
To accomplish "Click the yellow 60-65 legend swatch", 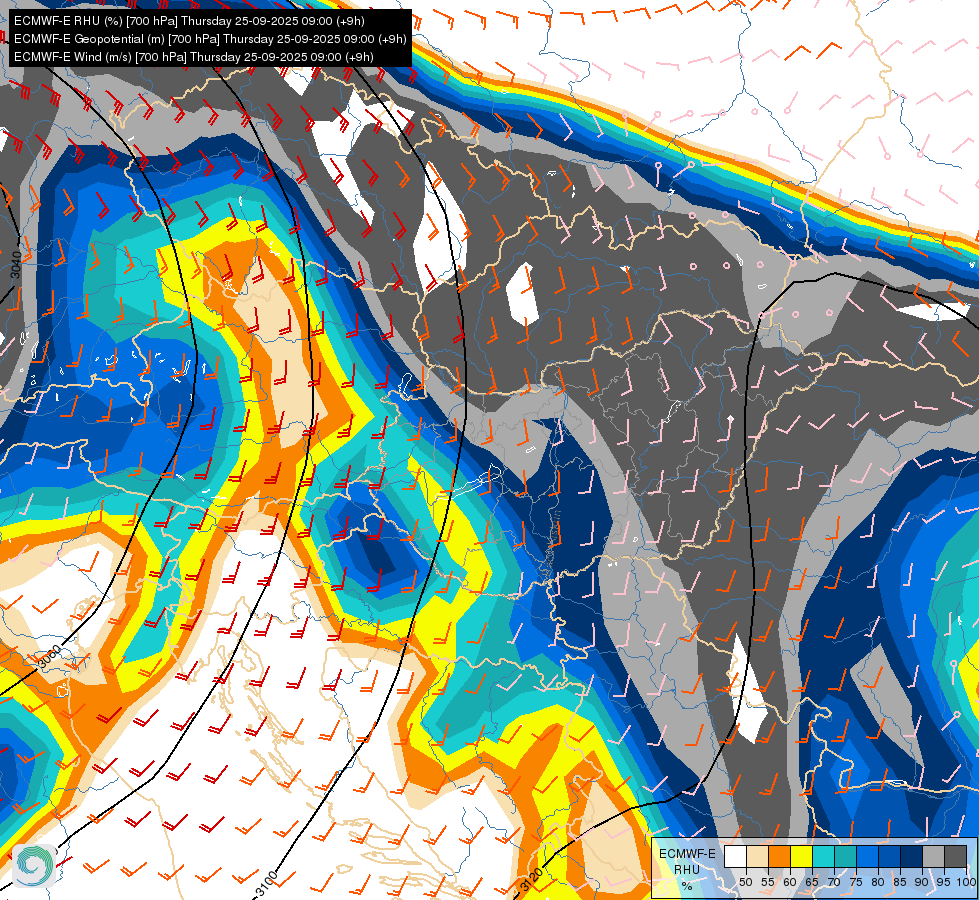I will click(801, 856).
